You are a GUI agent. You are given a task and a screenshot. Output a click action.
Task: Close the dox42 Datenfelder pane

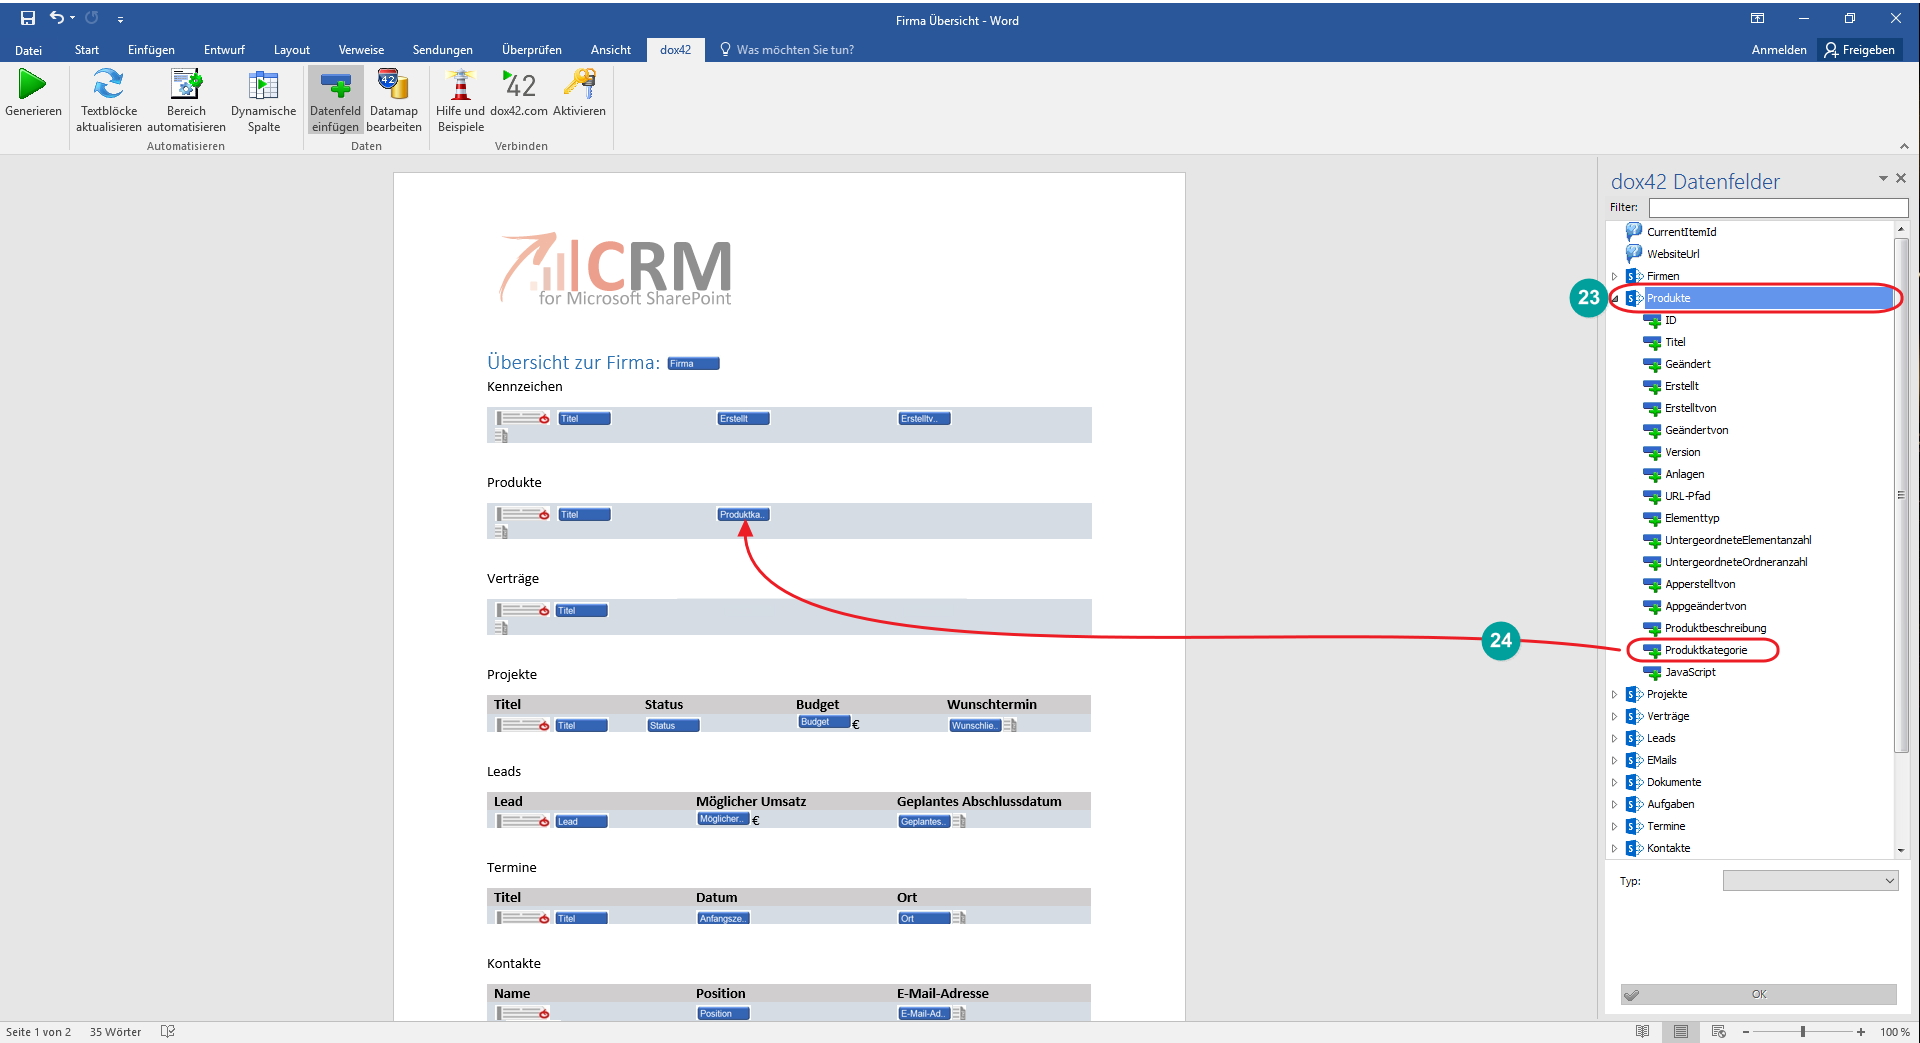pos(1901,178)
